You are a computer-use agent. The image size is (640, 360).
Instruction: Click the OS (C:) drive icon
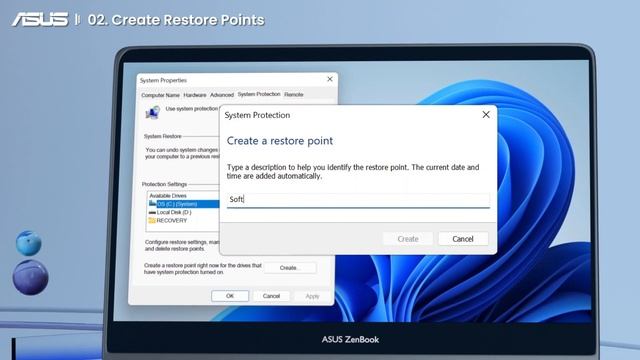[x=152, y=203]
